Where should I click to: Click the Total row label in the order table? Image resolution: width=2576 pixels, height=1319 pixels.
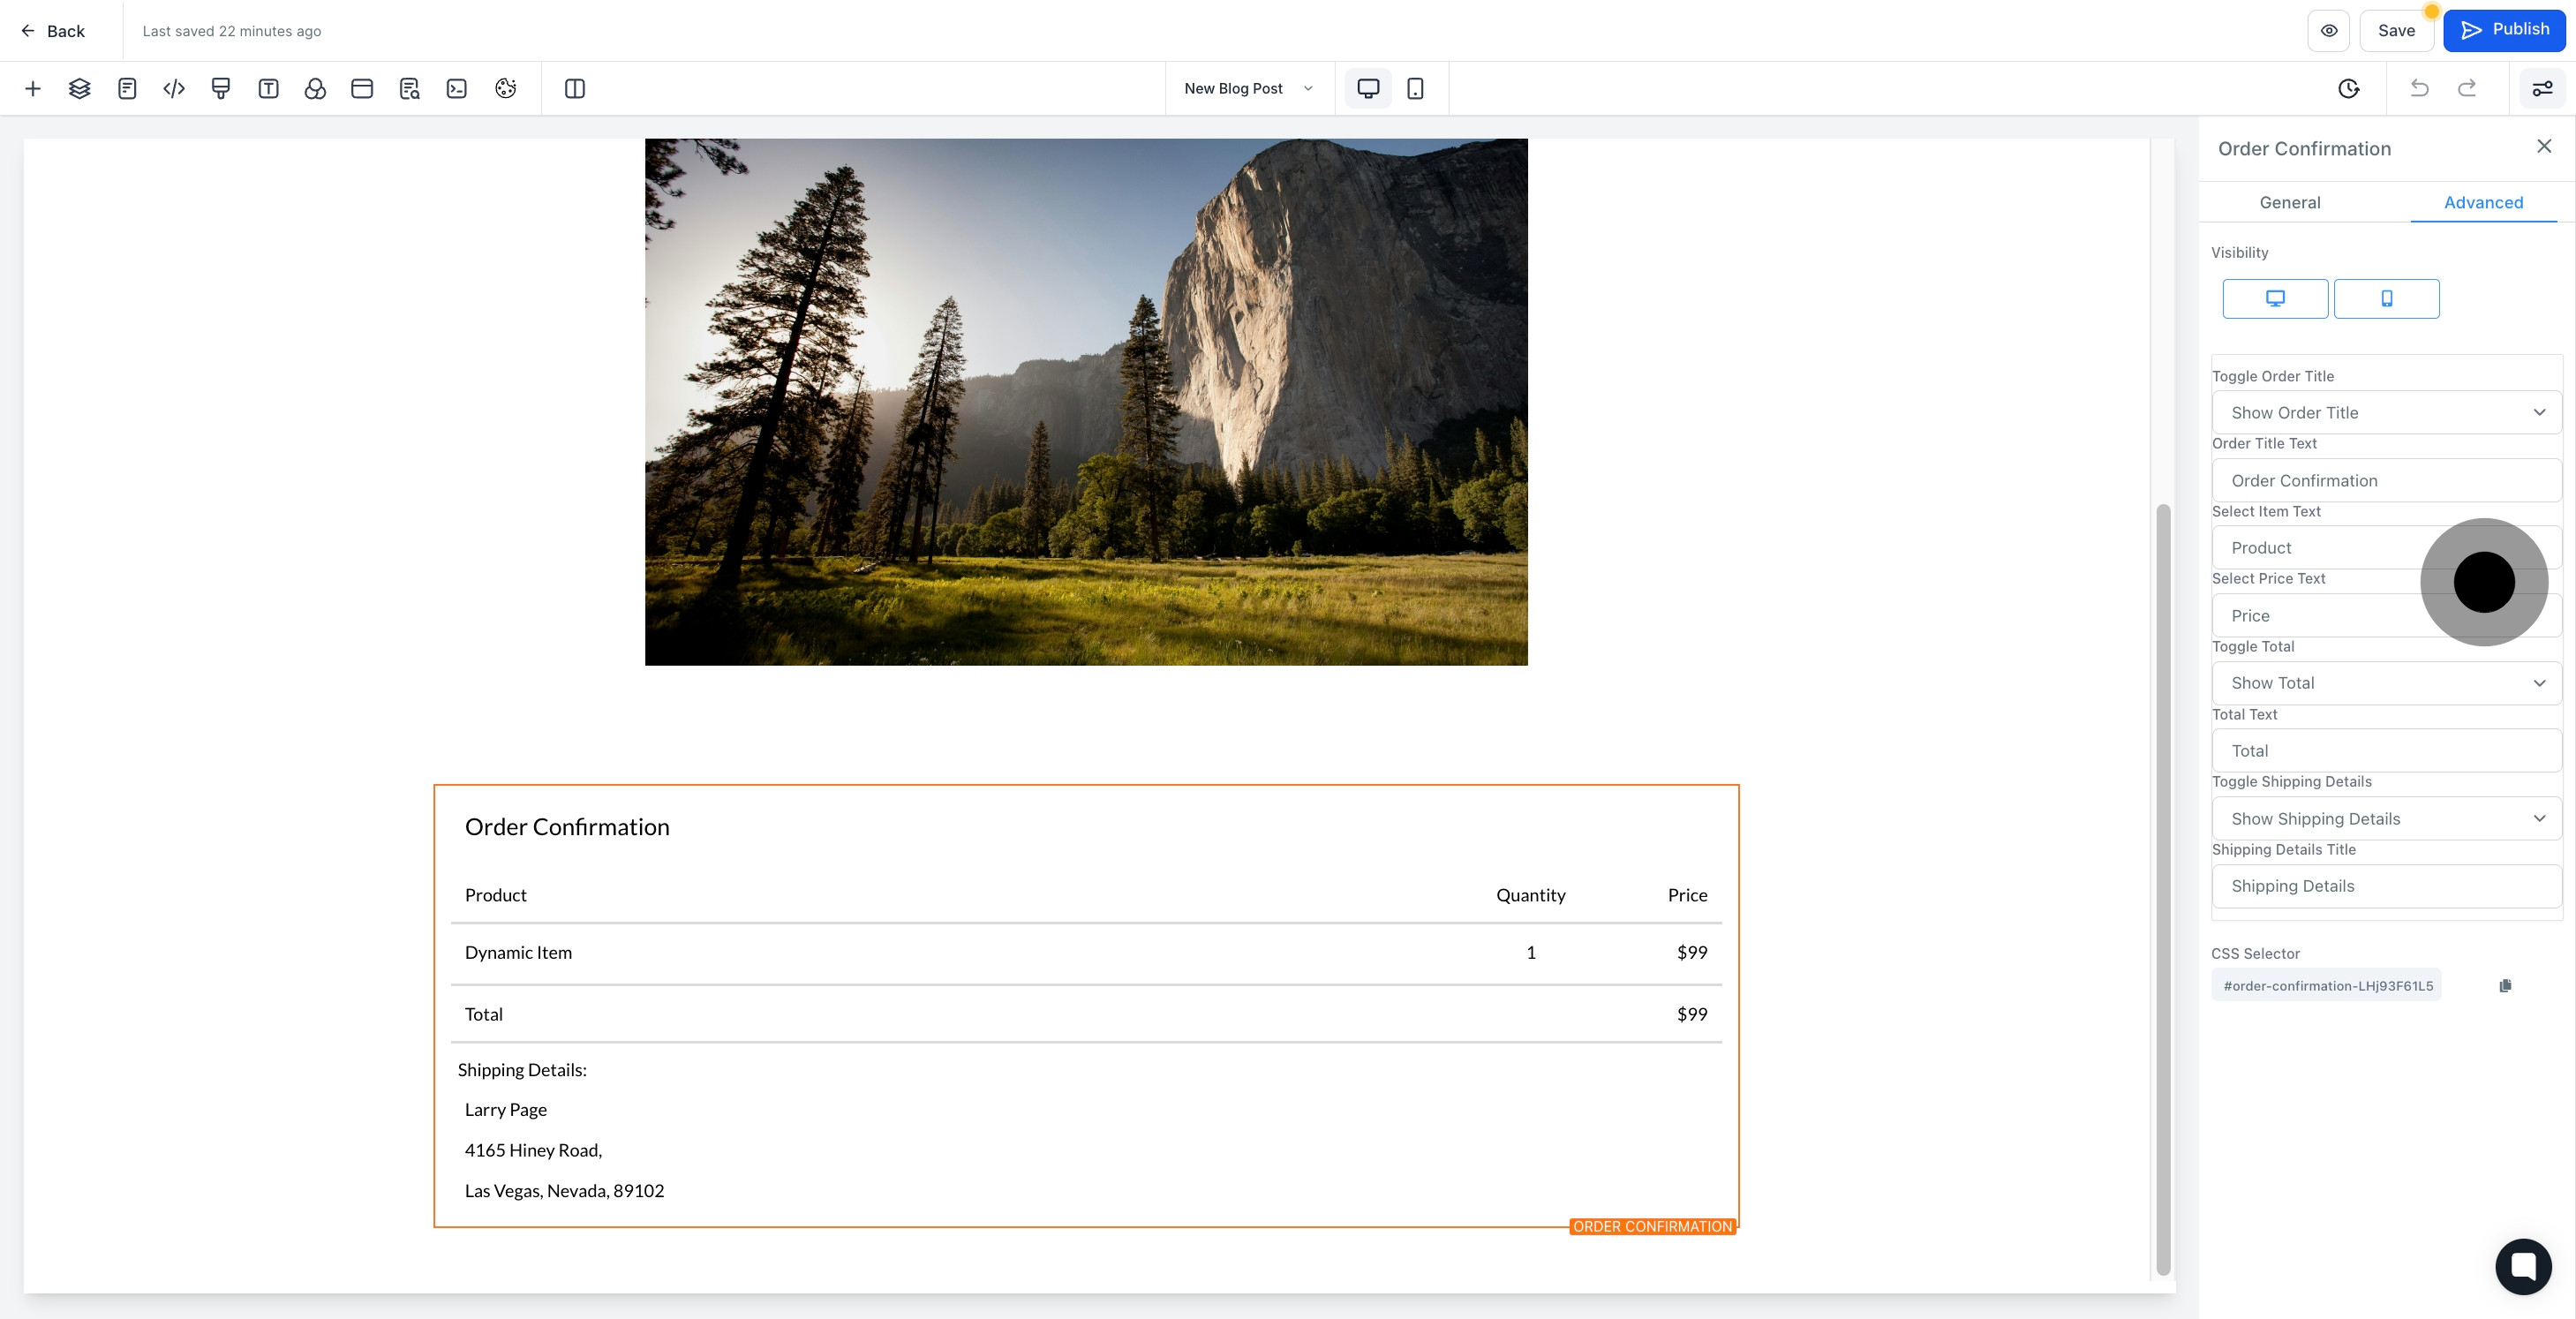point(484,1014)
